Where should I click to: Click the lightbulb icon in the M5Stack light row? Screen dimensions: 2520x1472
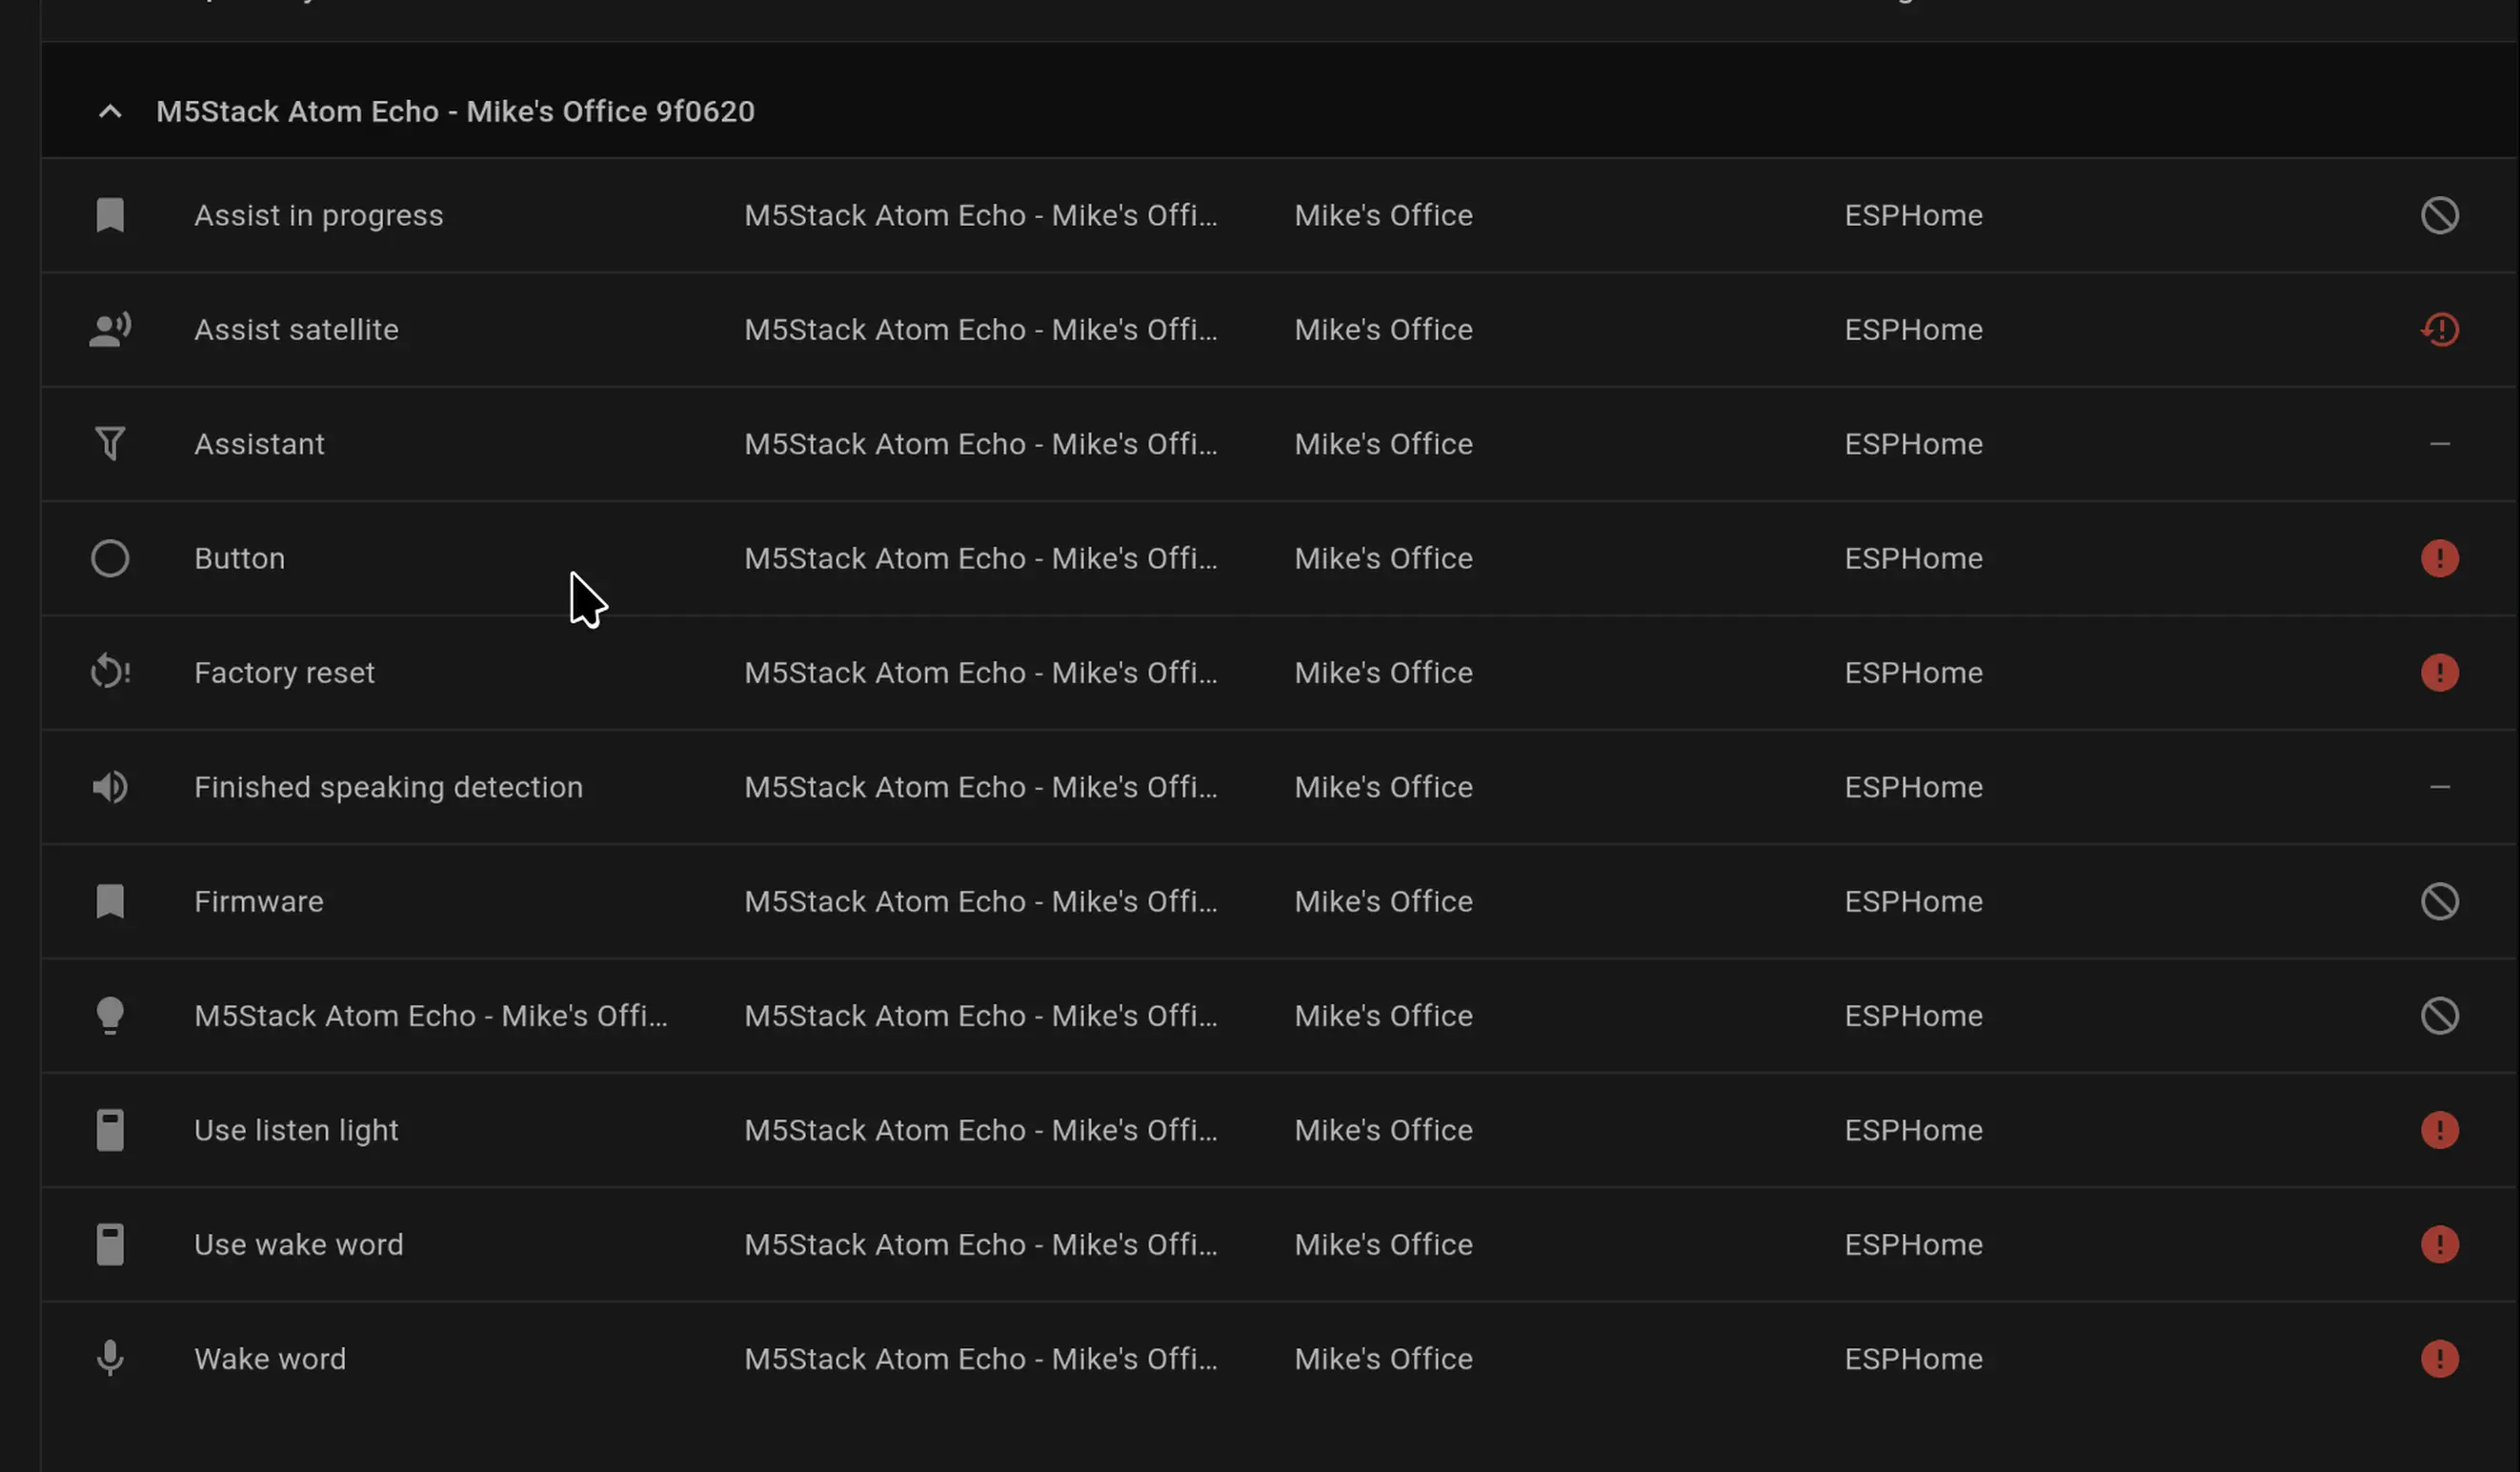pyautogui.click(x=110, y=1016)
